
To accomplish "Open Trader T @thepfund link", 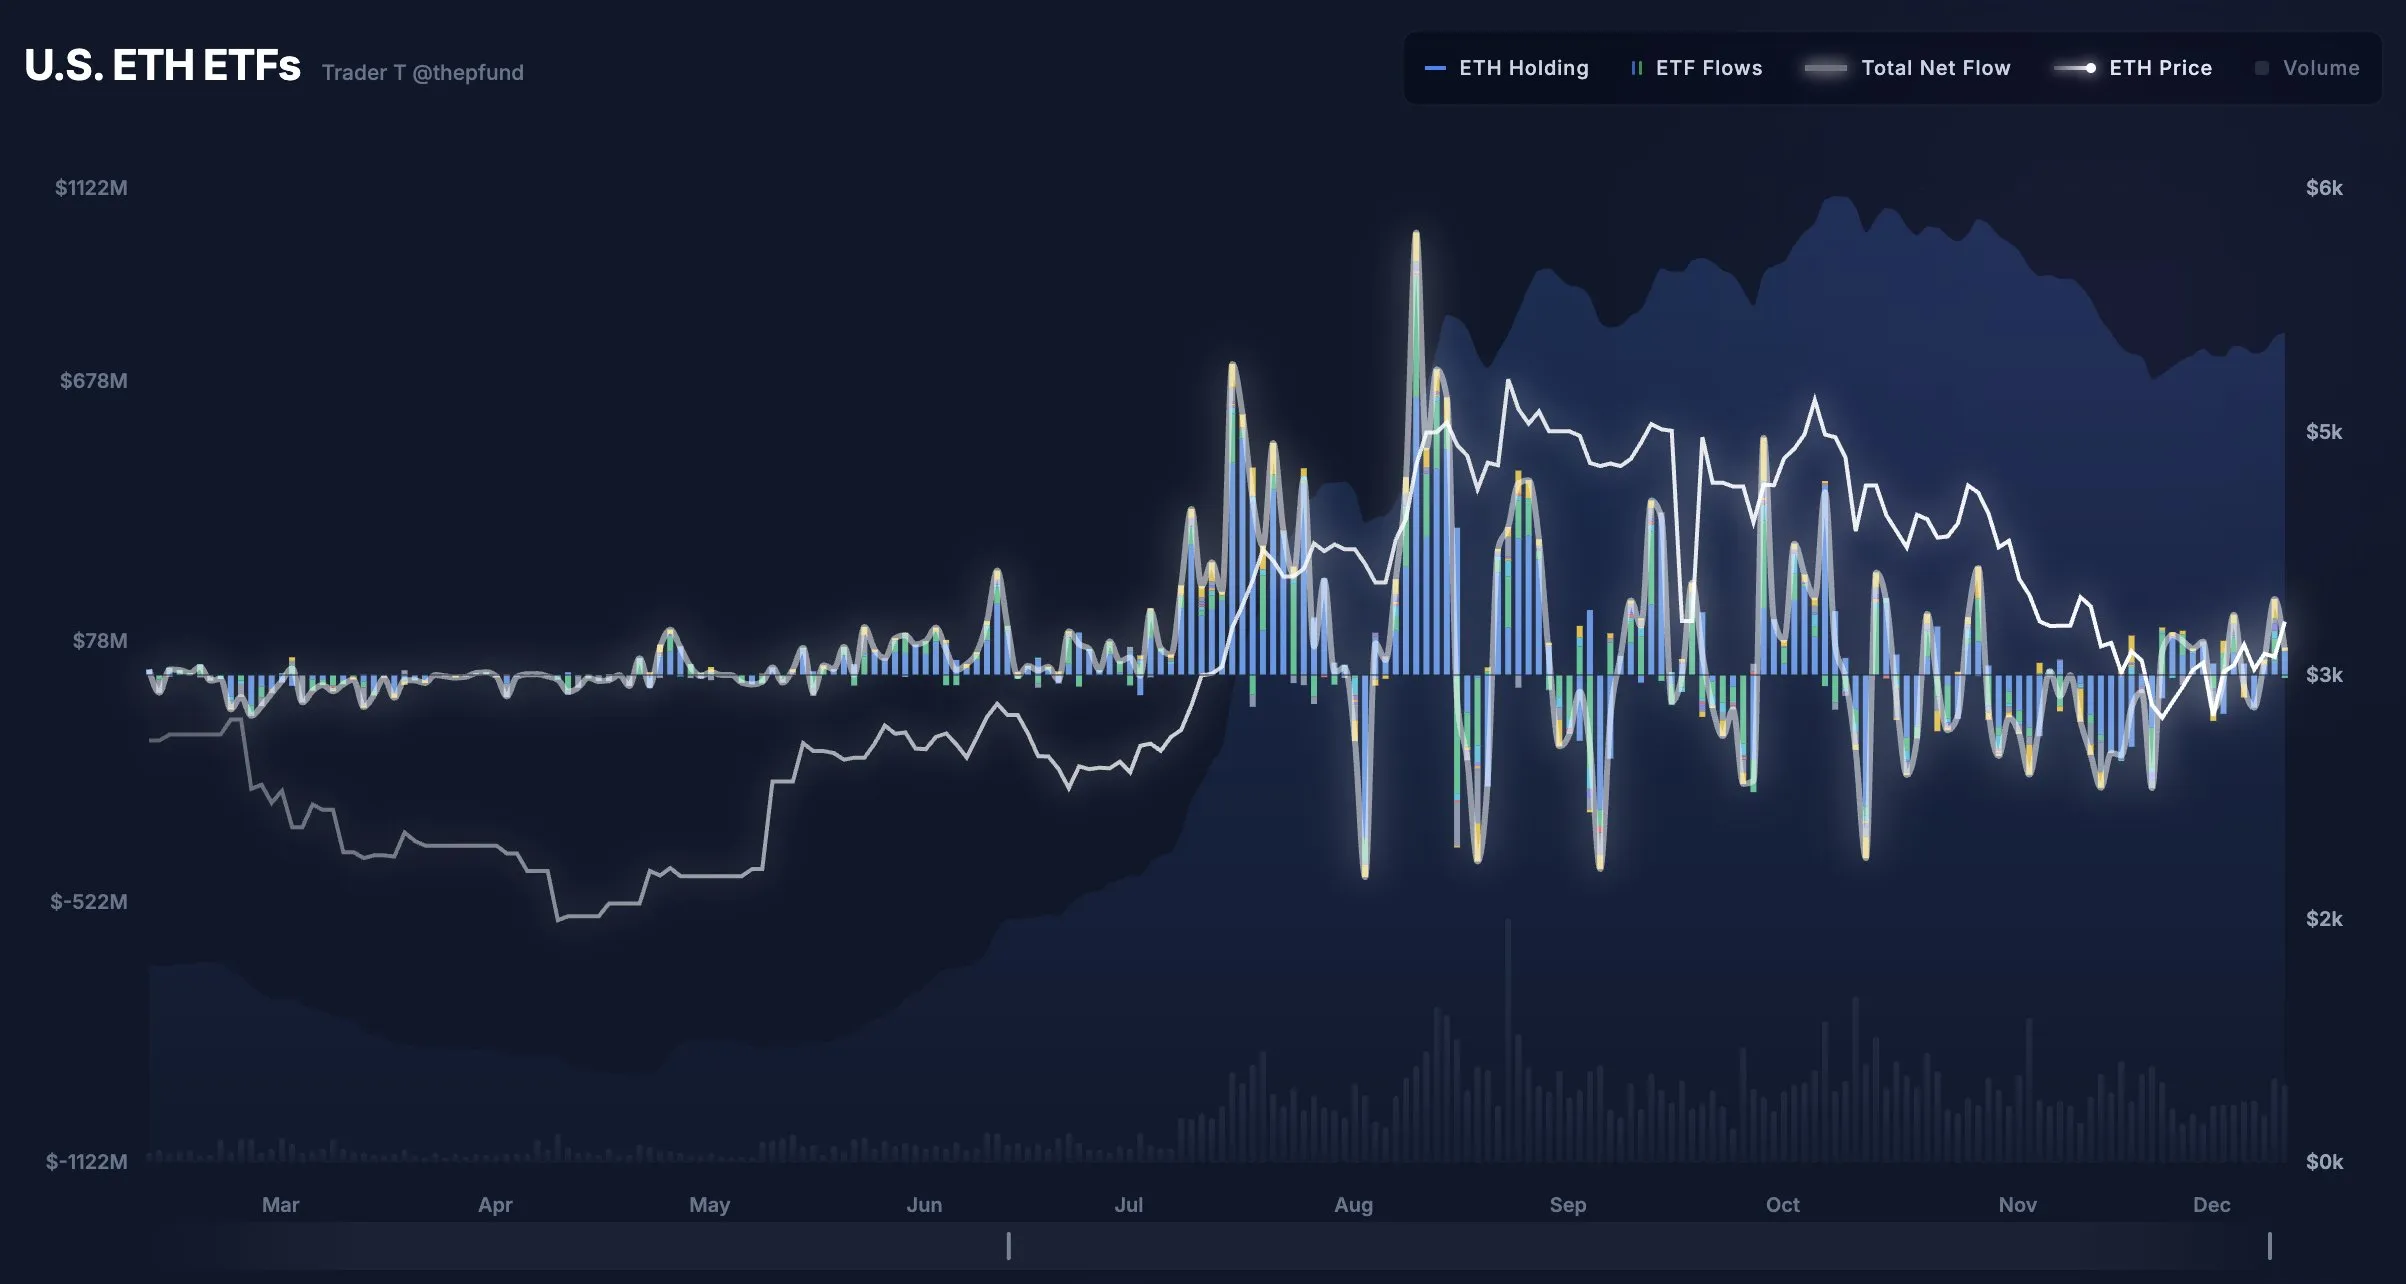I will (422, 72).
